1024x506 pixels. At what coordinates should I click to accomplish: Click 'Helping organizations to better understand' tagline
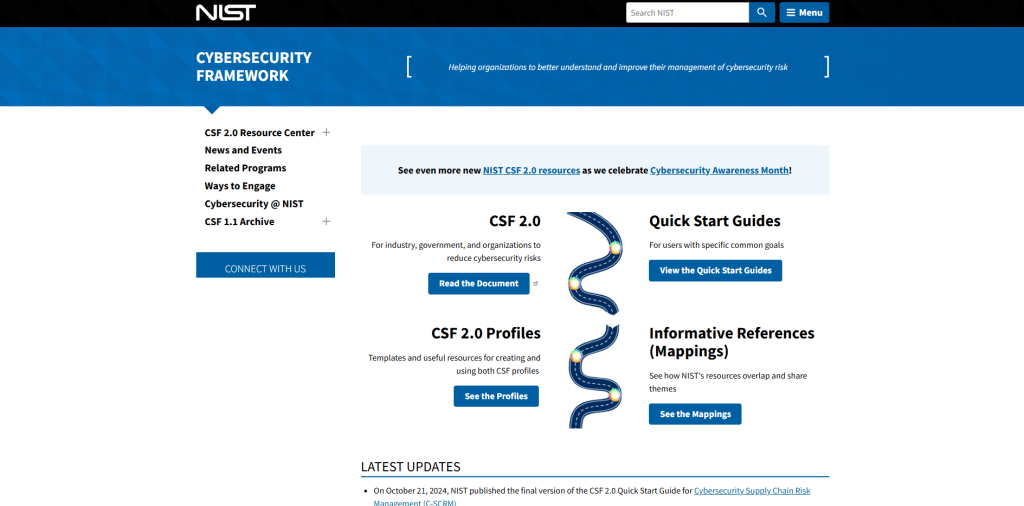618,67
